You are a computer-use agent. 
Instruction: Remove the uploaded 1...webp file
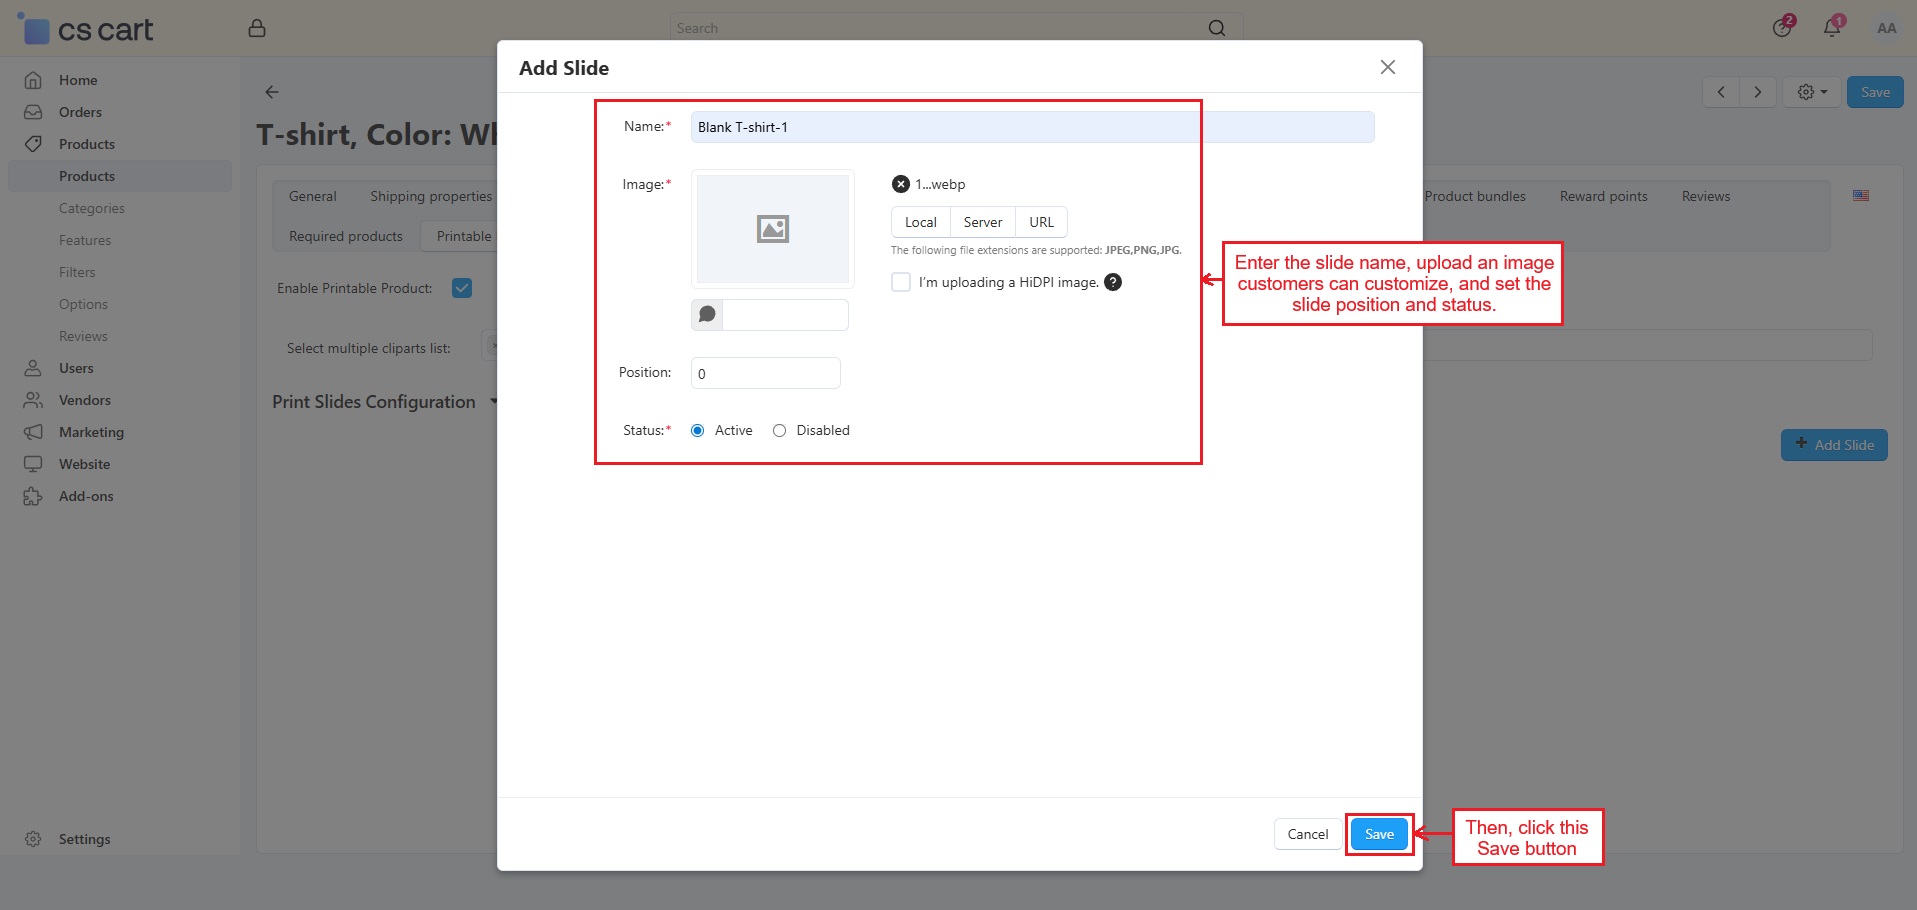tap(900, 184)
